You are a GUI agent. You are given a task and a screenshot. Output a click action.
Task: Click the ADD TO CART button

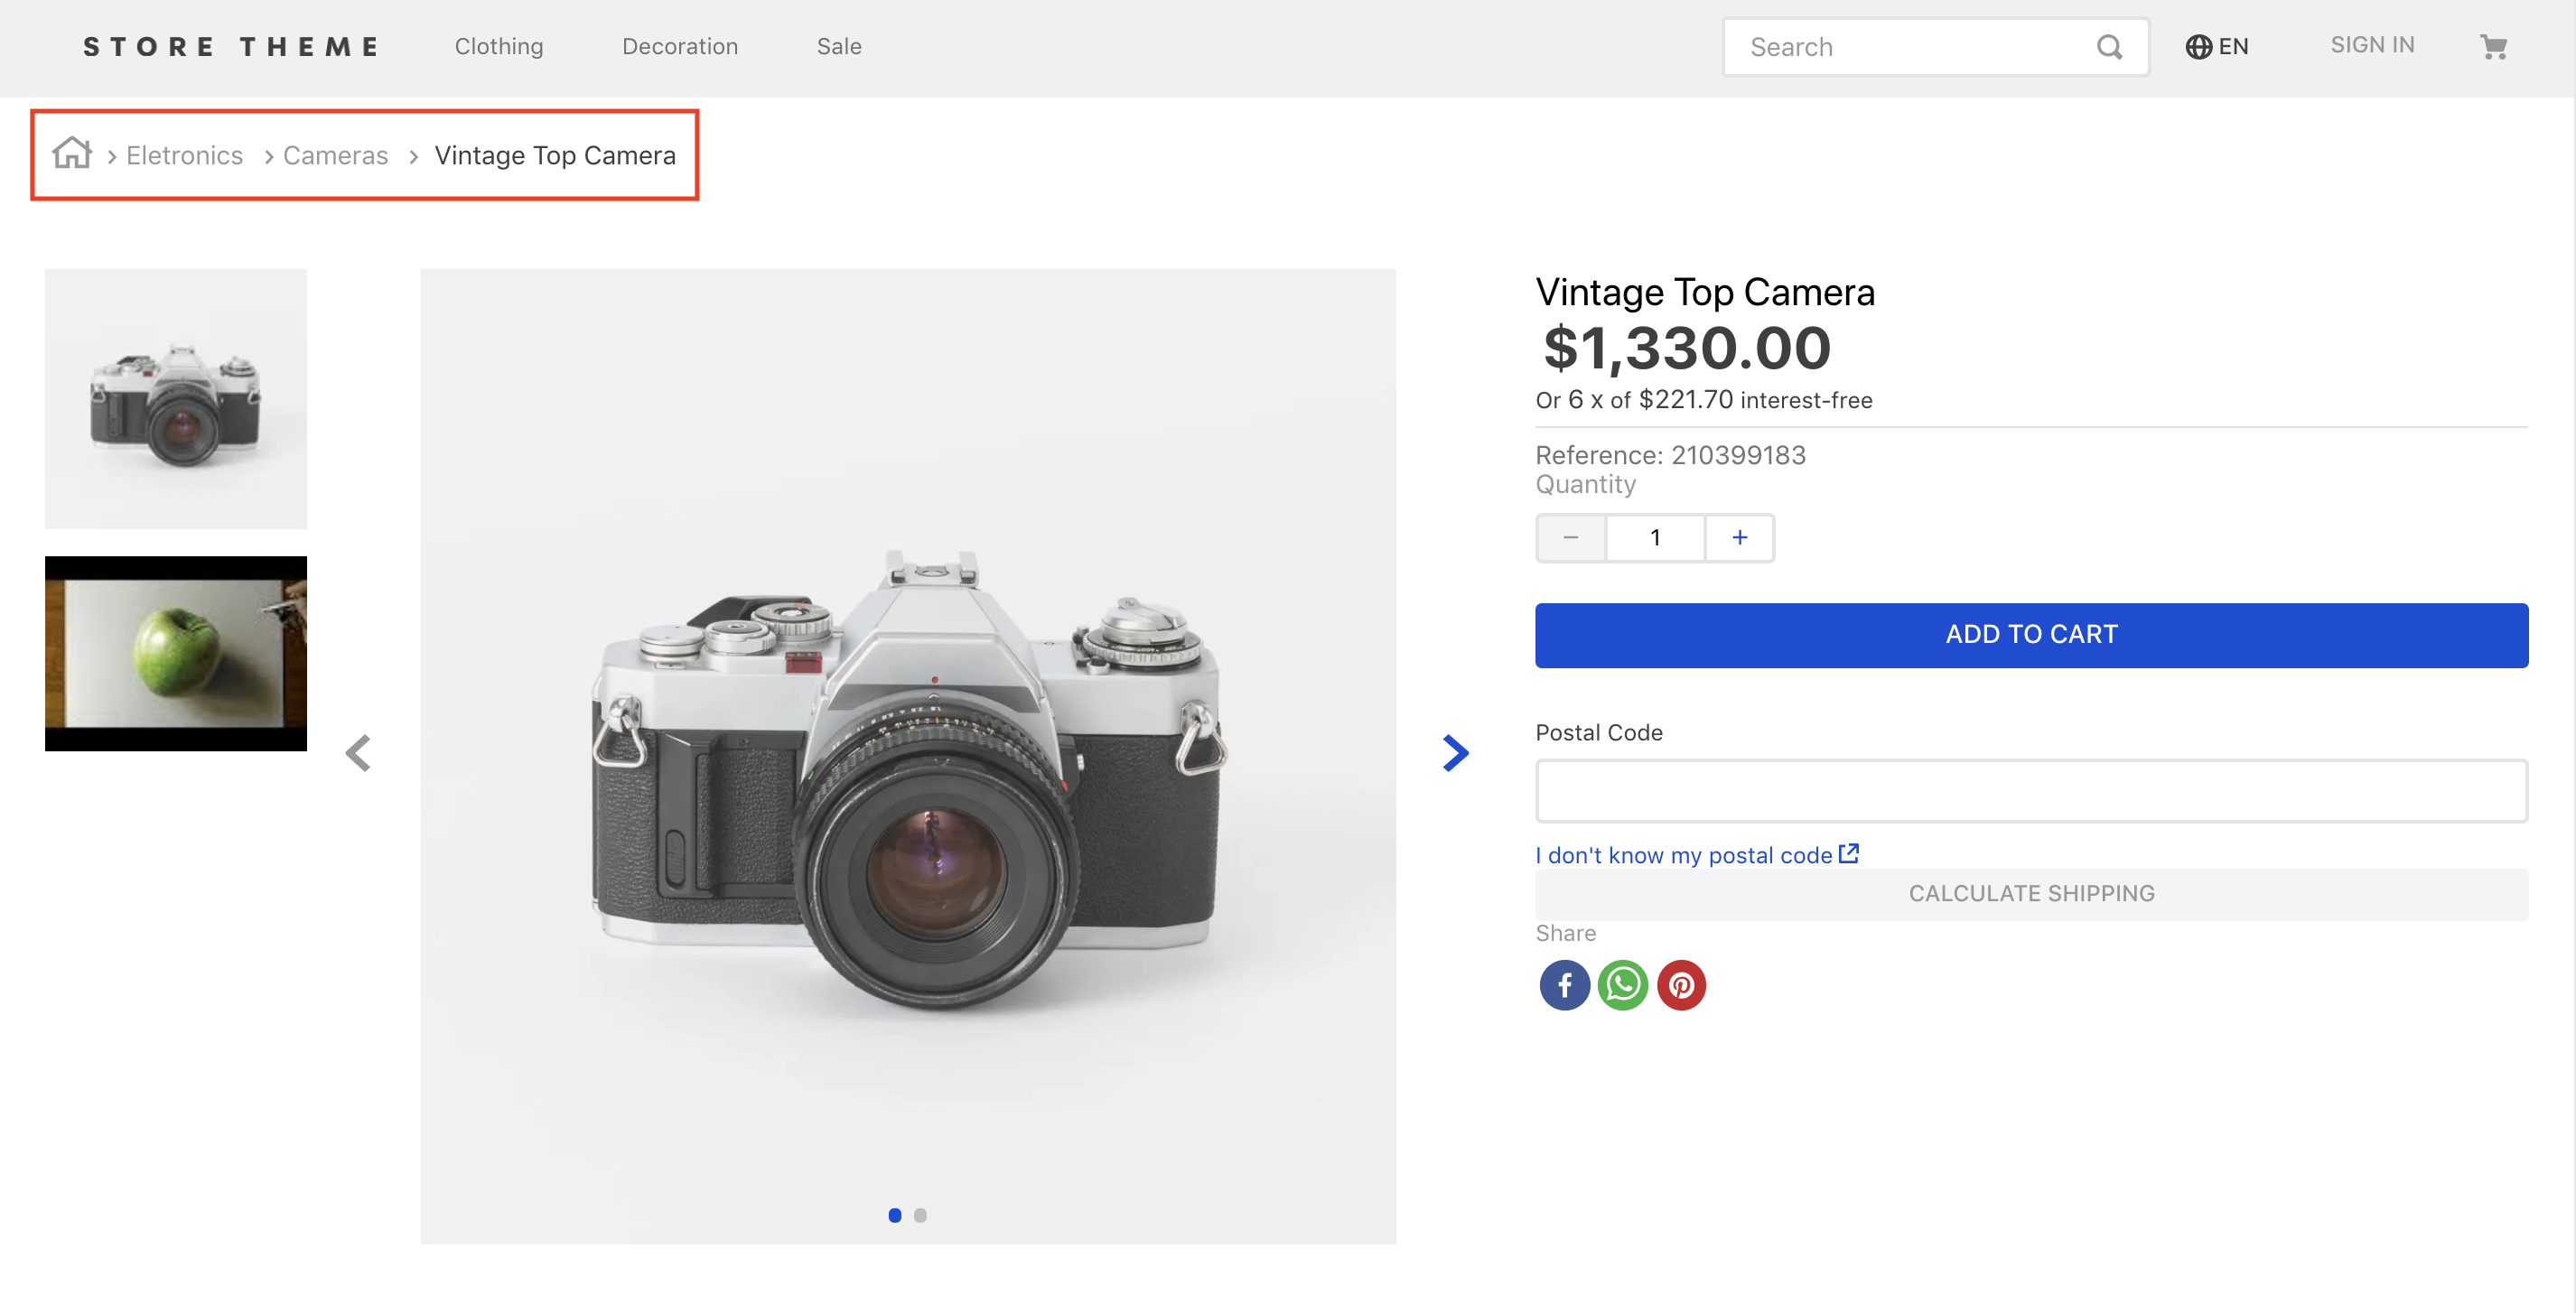click(x=2031, y=633)
